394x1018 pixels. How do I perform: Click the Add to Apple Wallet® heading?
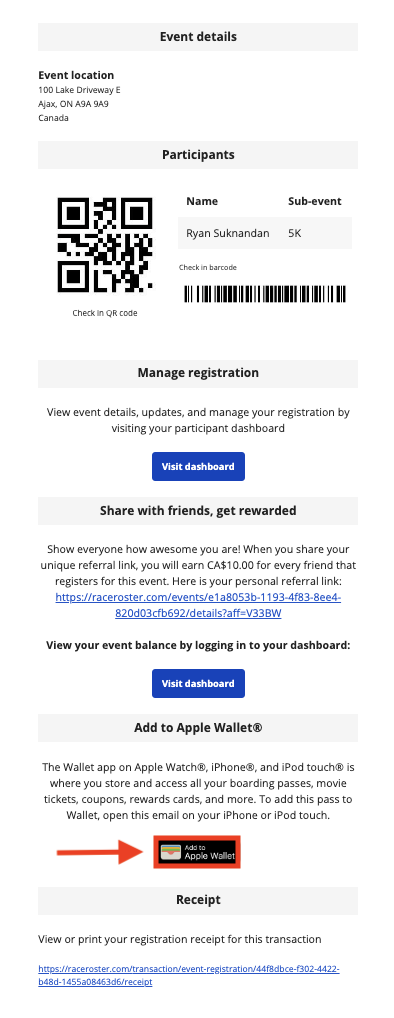coord(198,727)
